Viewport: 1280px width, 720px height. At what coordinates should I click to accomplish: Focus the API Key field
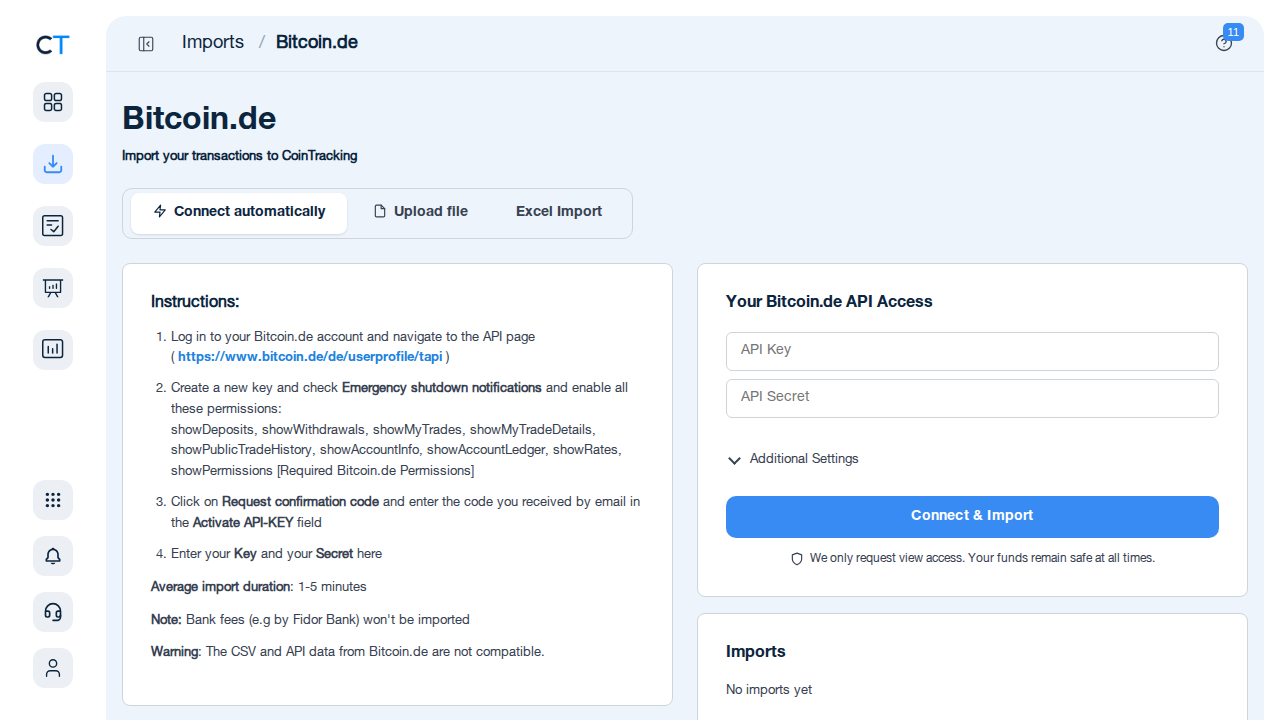tap(972, 351)
